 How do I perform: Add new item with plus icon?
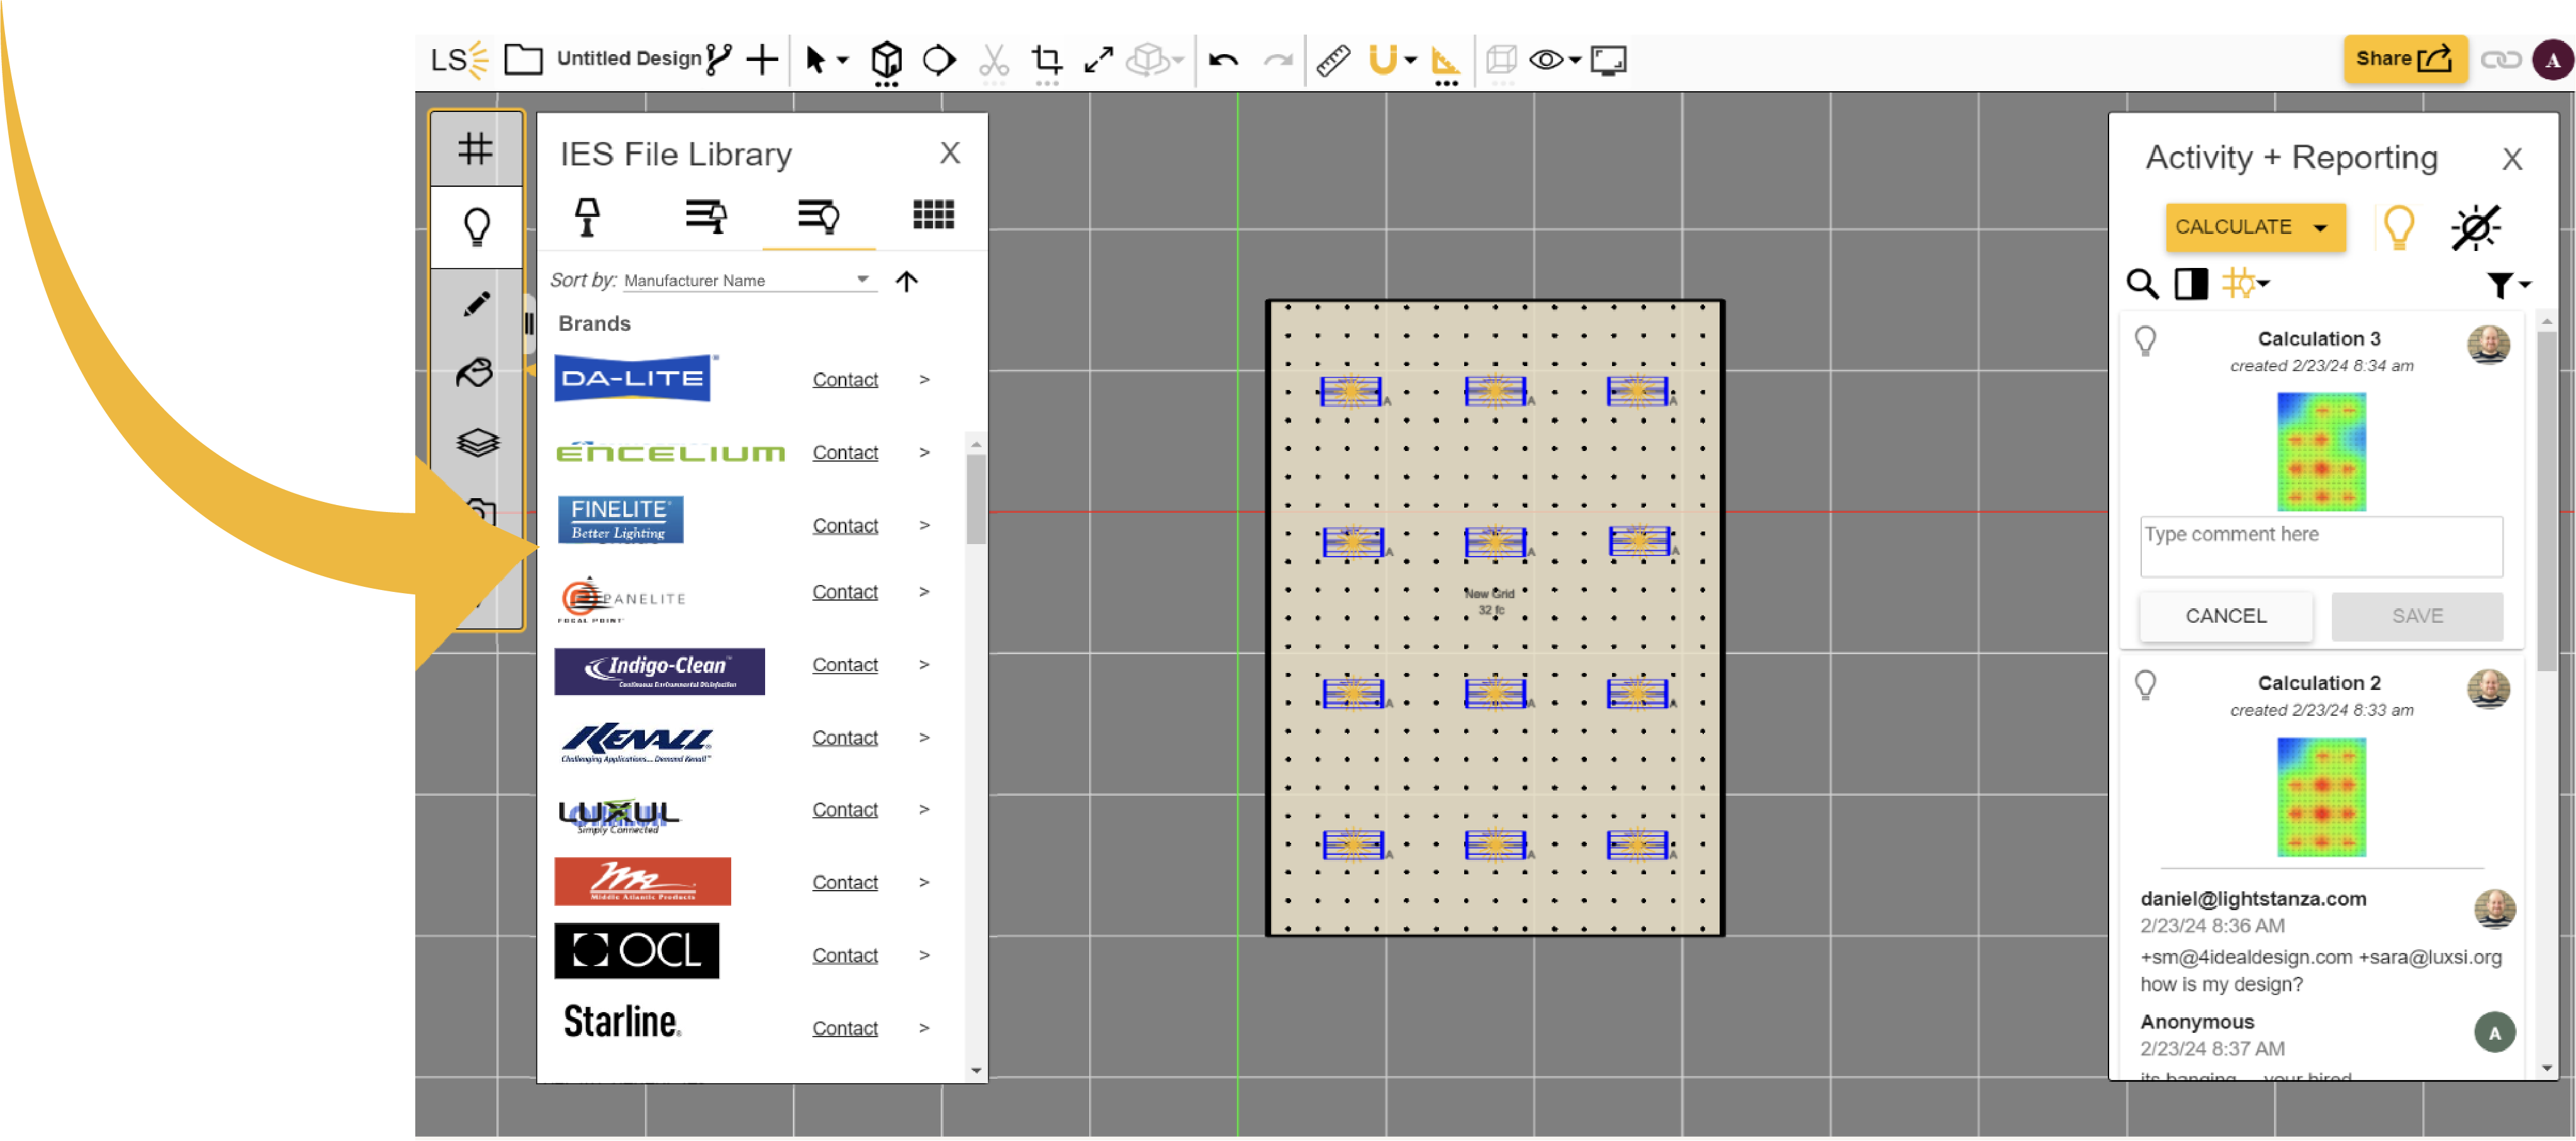point(763,60)
